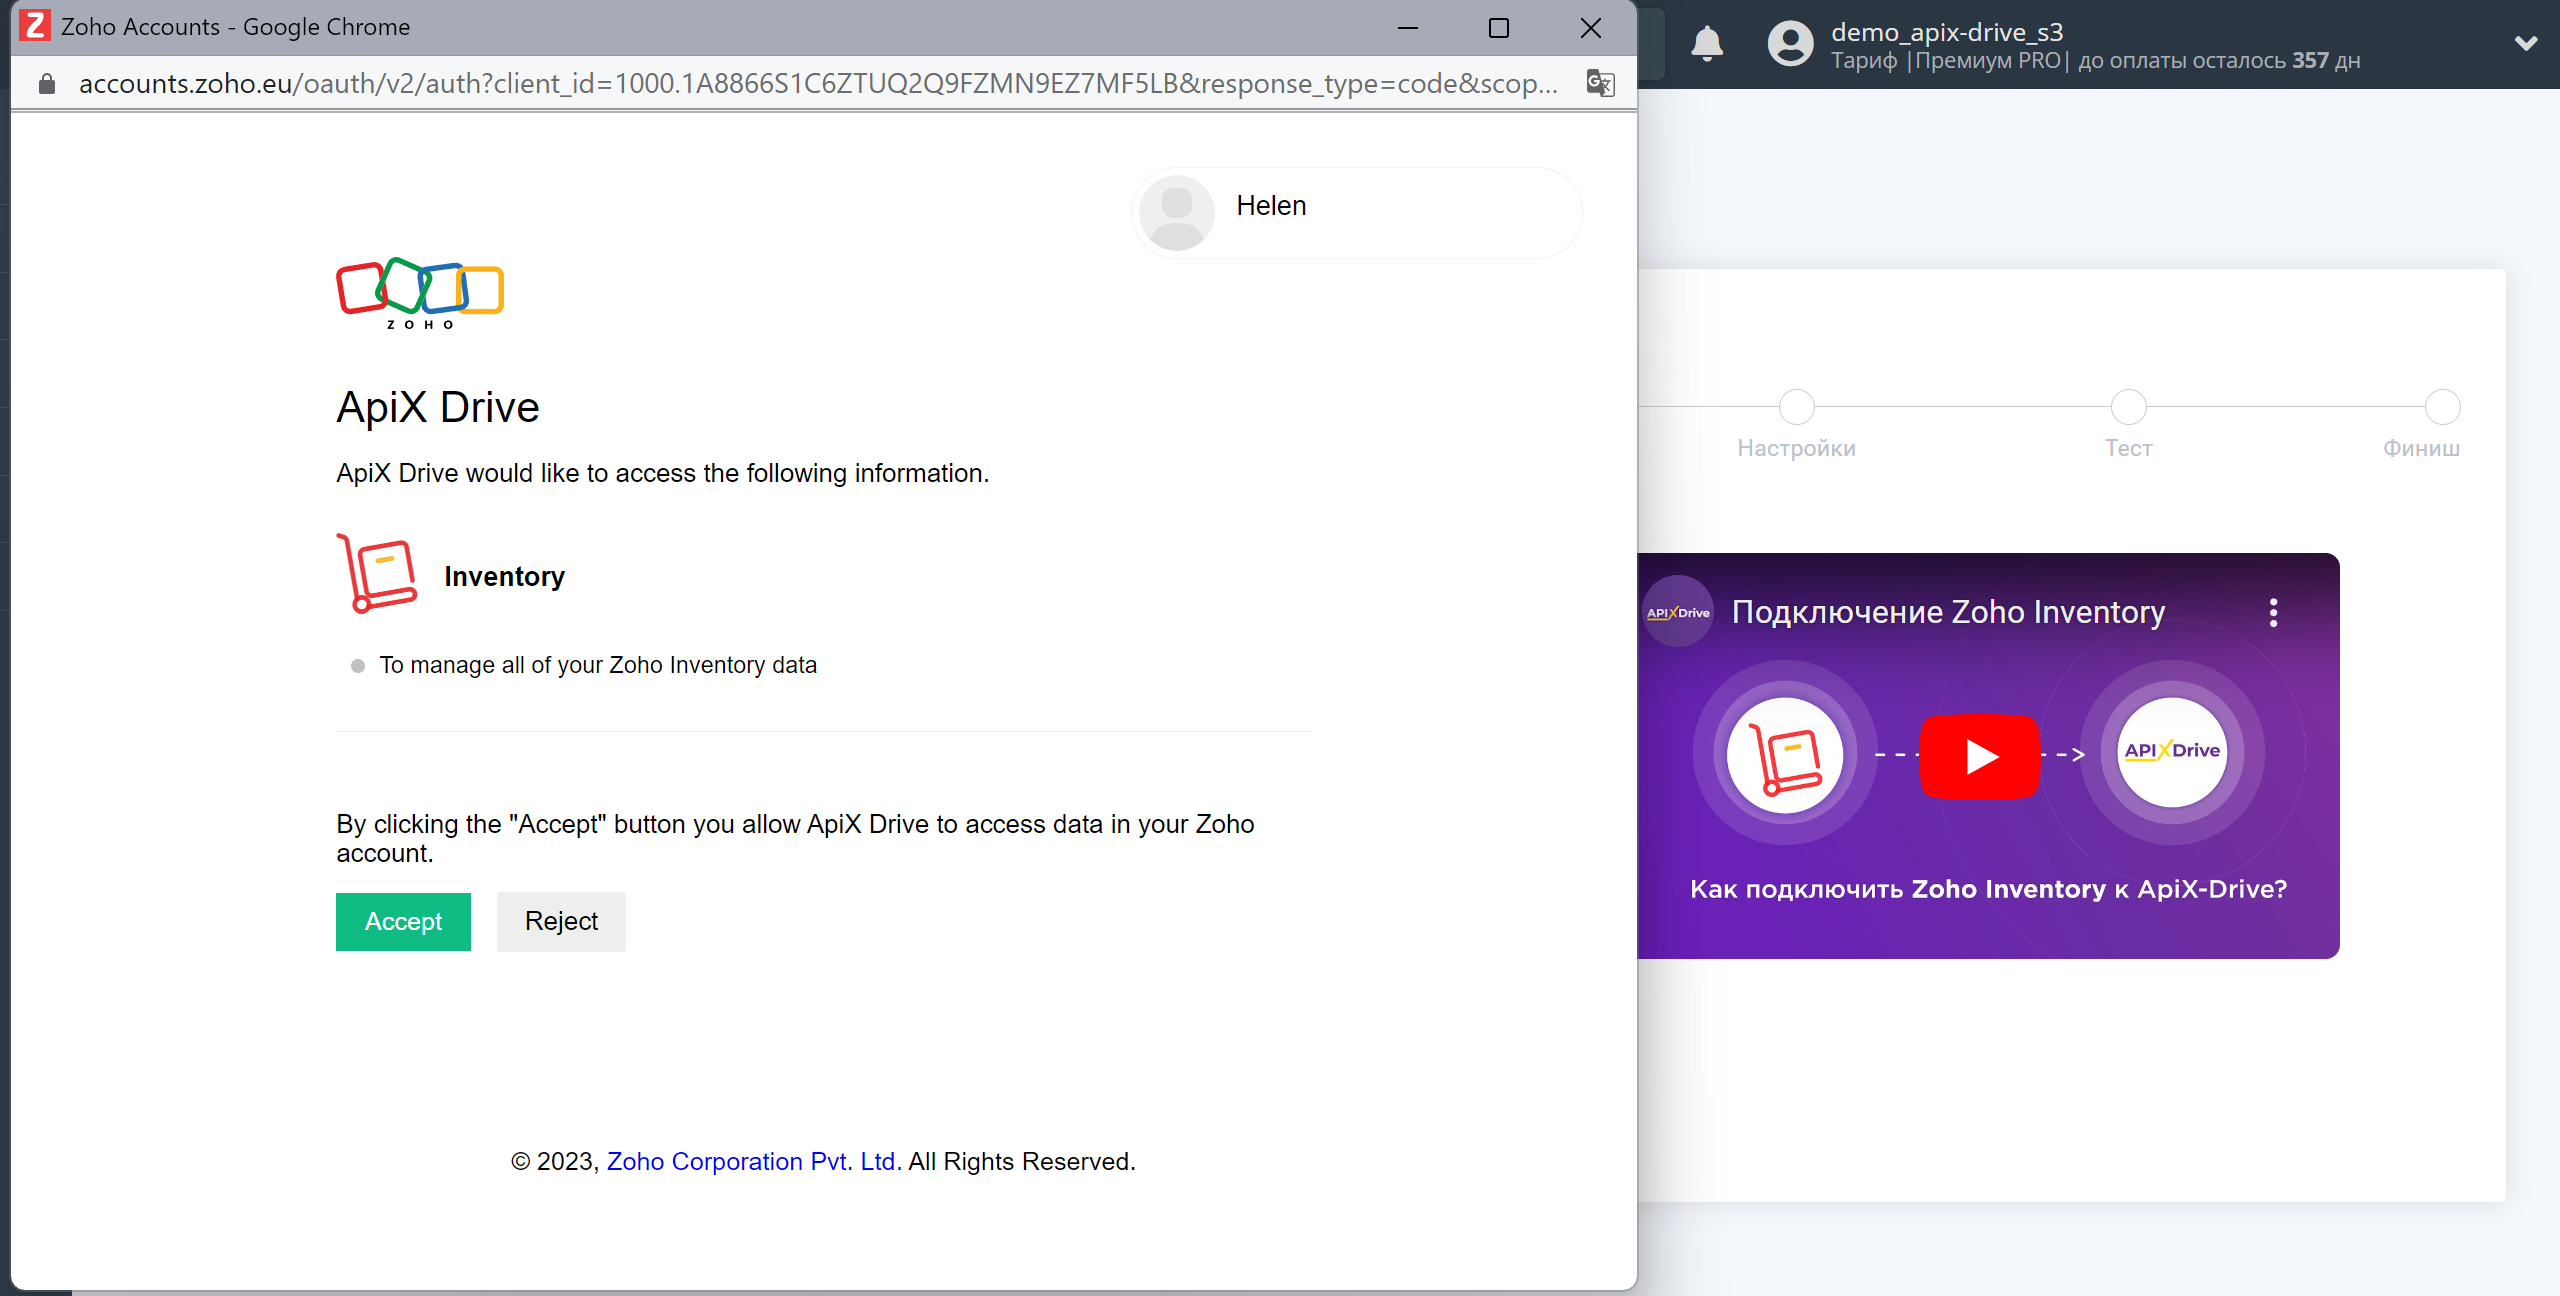This screenshot has height=1296, width=2560.
Task: Expand the account dropdown chevron in ApiX-Drive
Action: coord(2526,44)
